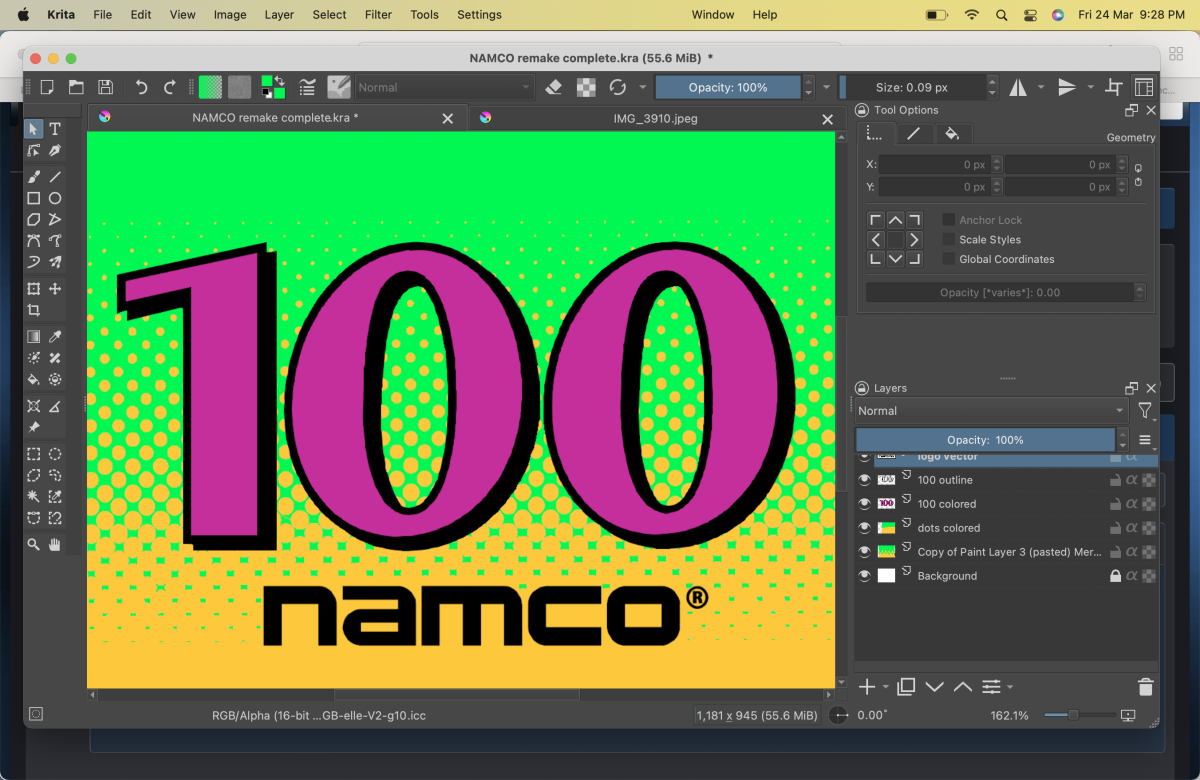Image resolution: width=1200 pixels, height=780 pixels.
Task: Select the Freehand Brush tool
Action: click(x=34, y=177)
